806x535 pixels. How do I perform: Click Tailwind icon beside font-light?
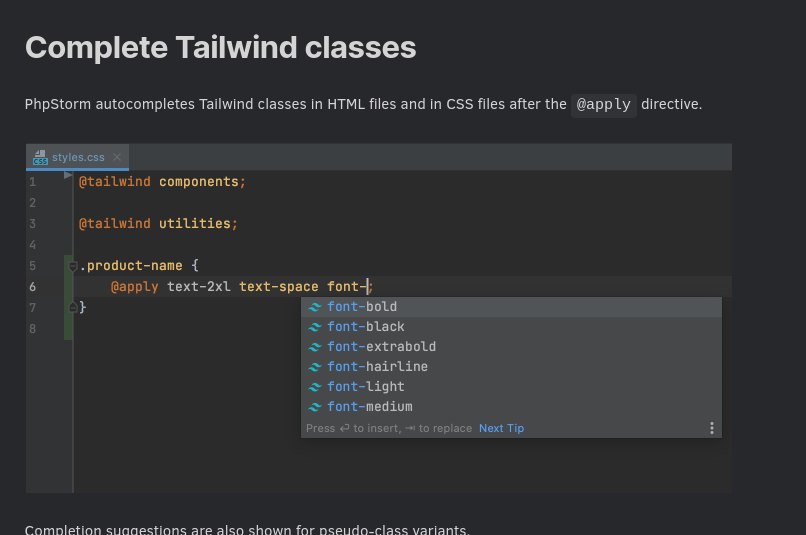pos(315,388)
